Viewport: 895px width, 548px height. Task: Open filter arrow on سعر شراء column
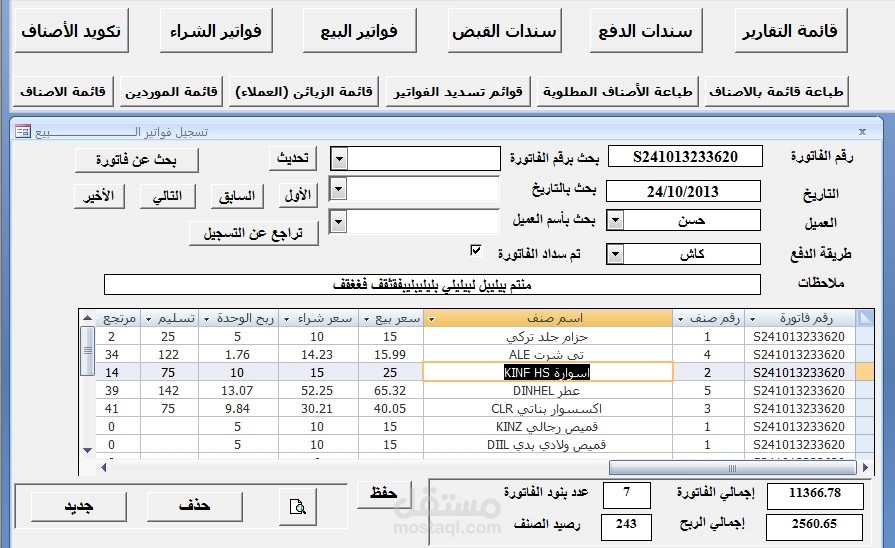[287, 319]
